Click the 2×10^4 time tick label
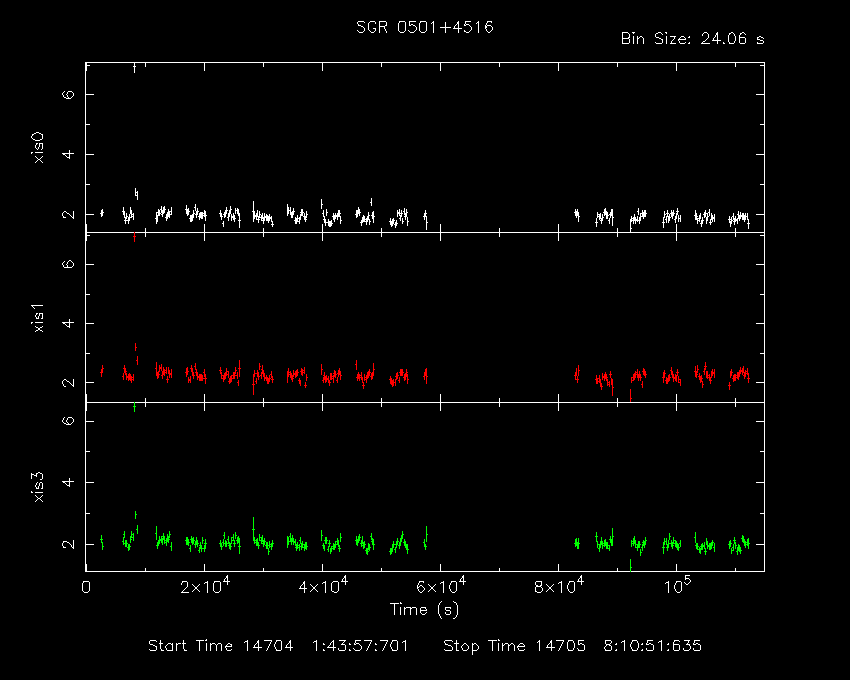Screen dimensions: 850x680 [204, 586]
